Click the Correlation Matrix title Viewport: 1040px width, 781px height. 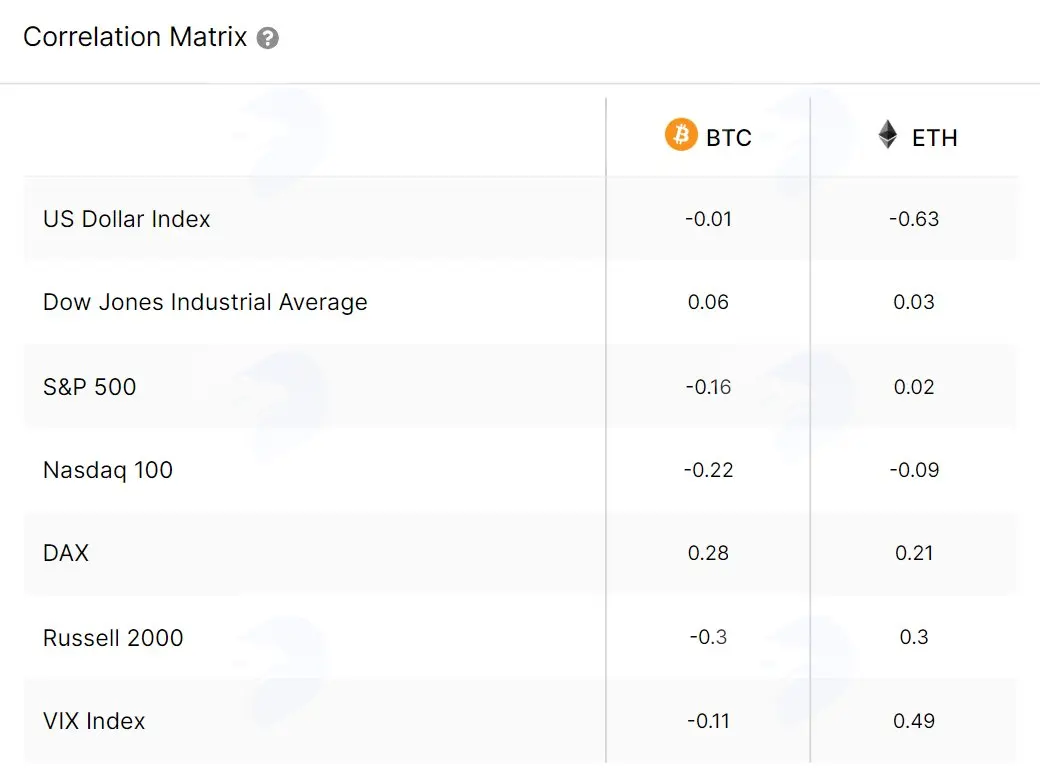click(135, 37)
